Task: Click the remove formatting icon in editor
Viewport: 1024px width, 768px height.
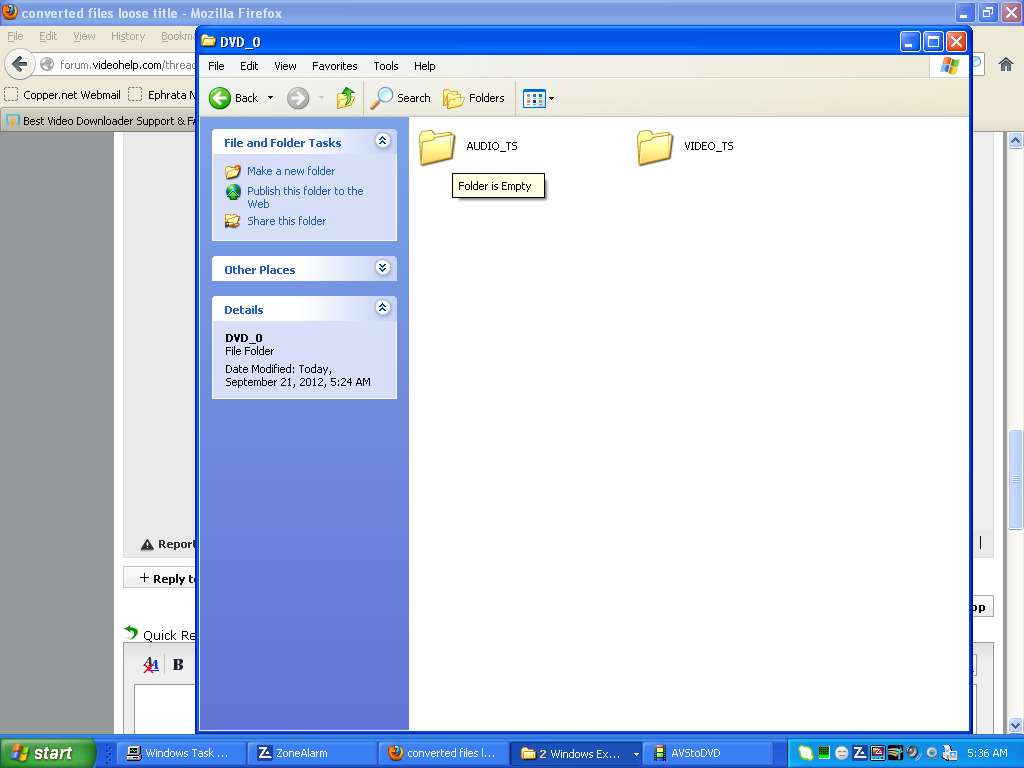Action: click(x=151, y=665)
